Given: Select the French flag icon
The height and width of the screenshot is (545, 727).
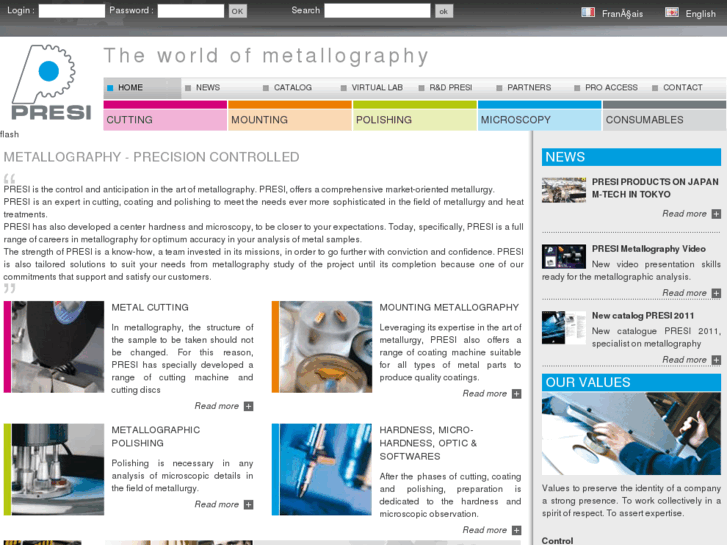Looking at the screenshot, I should pyautogui.click(x=588, y=13).
